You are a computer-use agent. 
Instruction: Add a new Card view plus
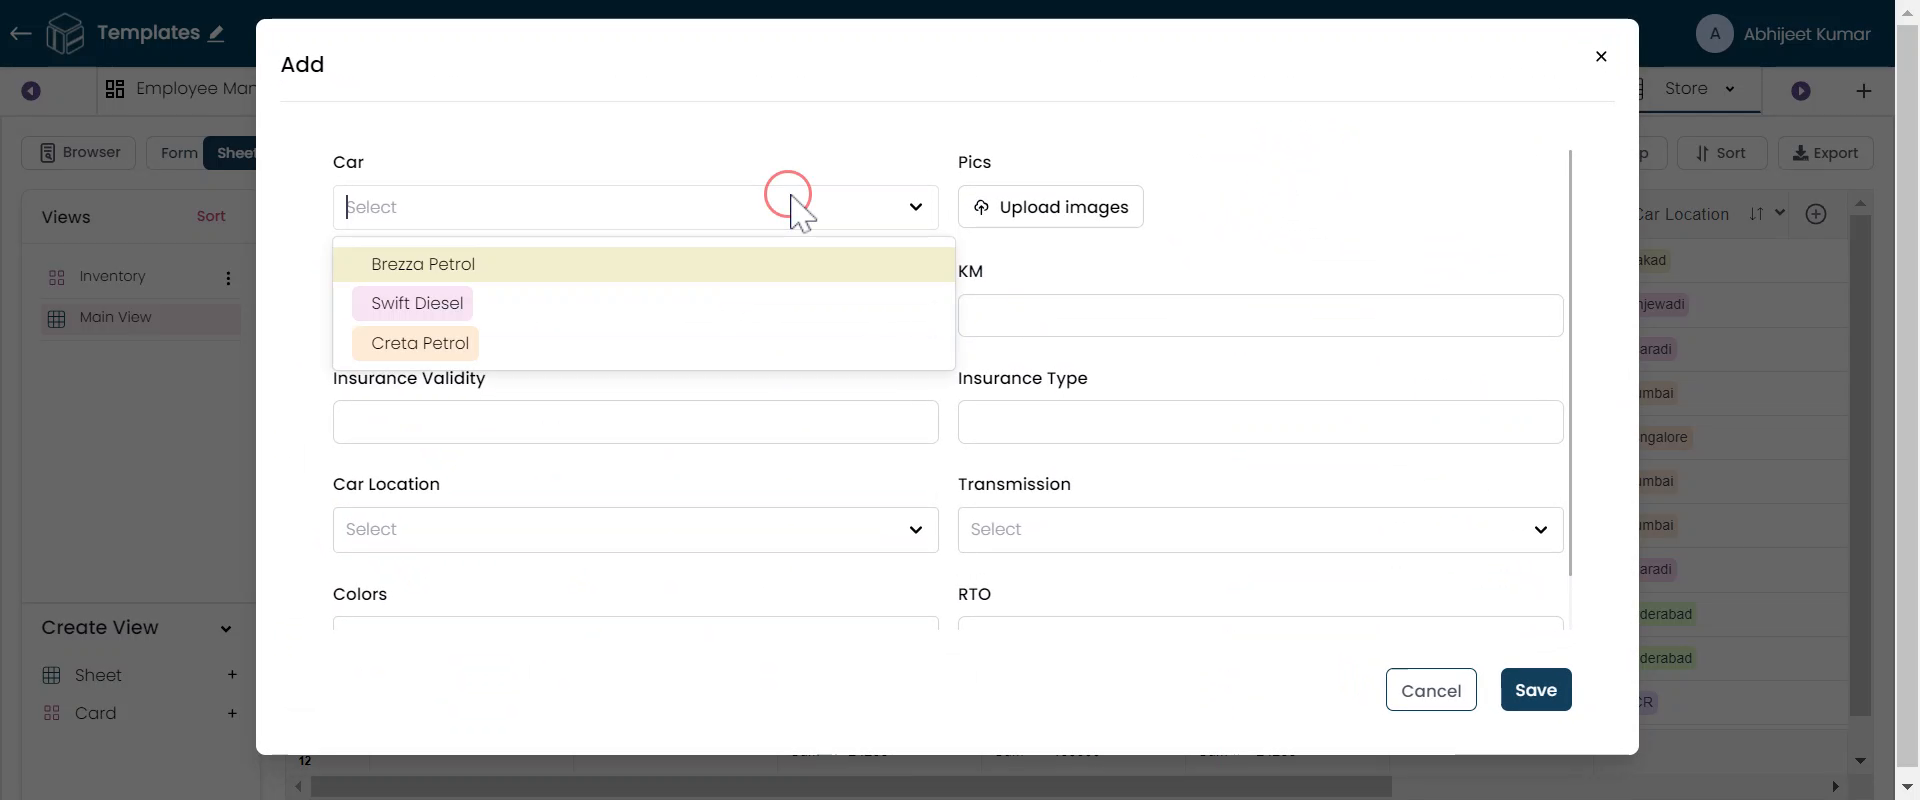(x=232, y=713)
